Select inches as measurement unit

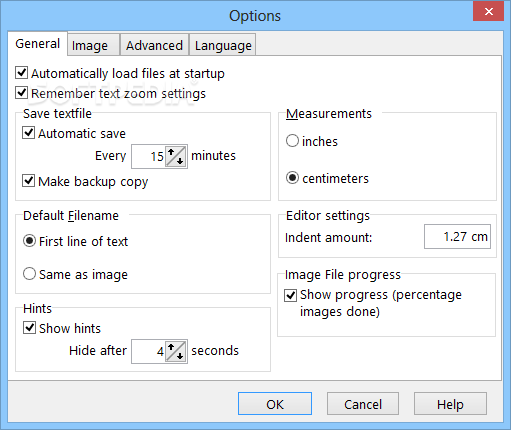pyautogui.click(x=292, y=141)
